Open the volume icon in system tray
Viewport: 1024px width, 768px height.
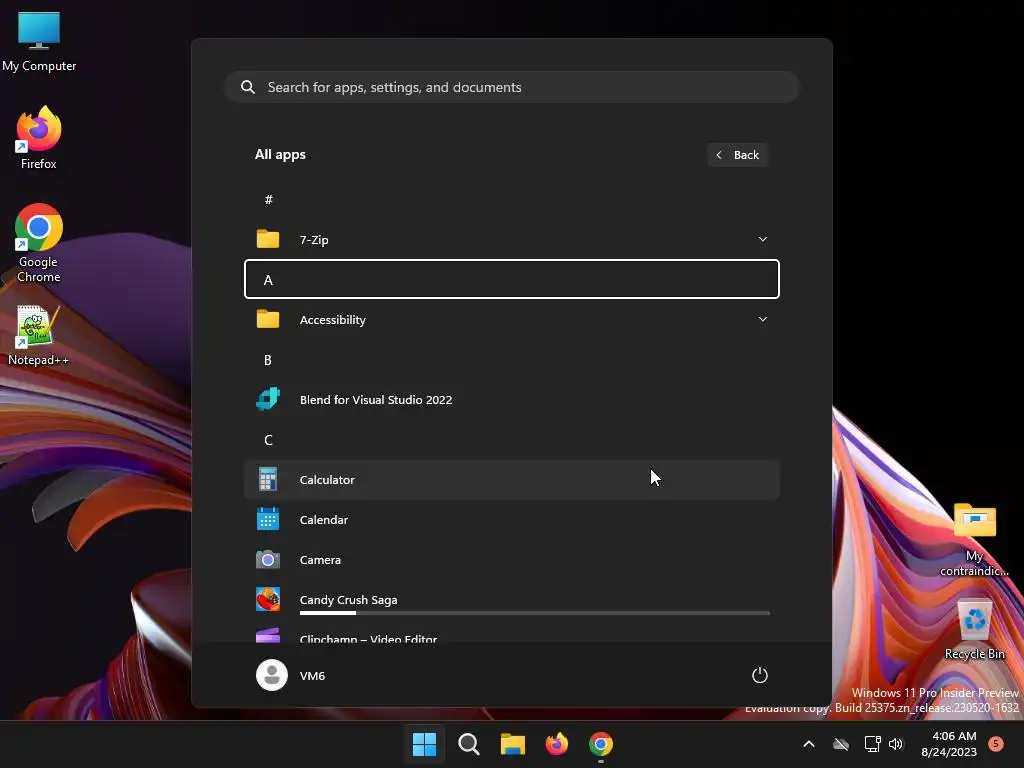[896, 744]
